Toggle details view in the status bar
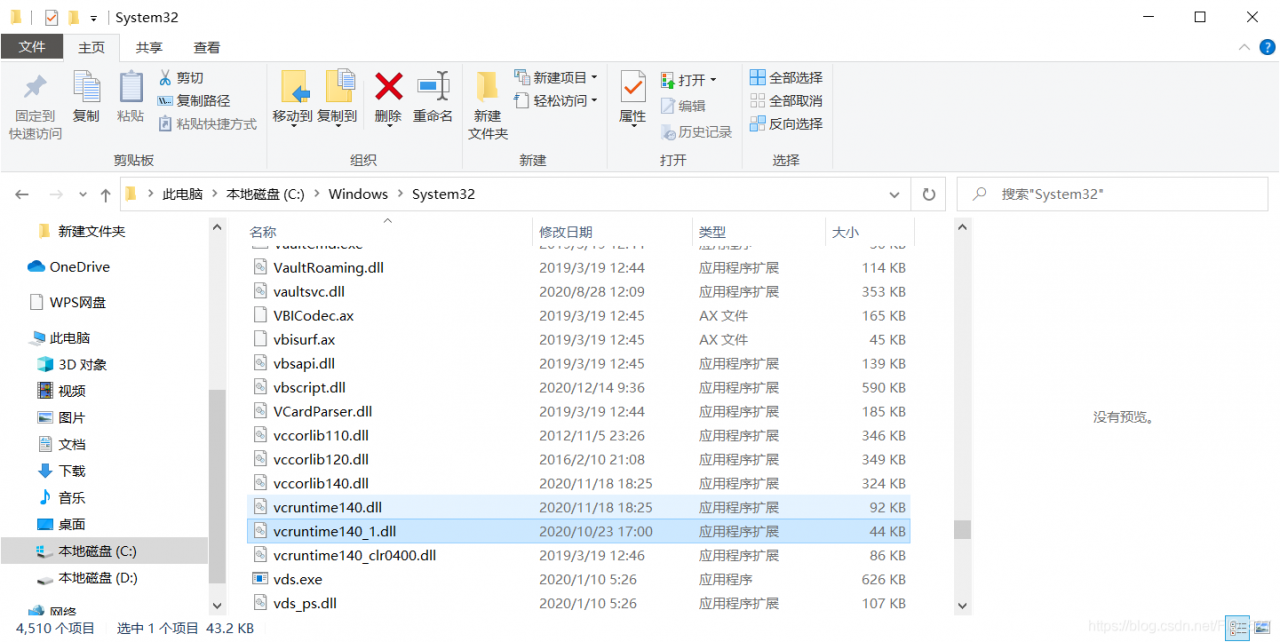The height and width of the screenshot is (642, 1280). [x=1238, y=626]
